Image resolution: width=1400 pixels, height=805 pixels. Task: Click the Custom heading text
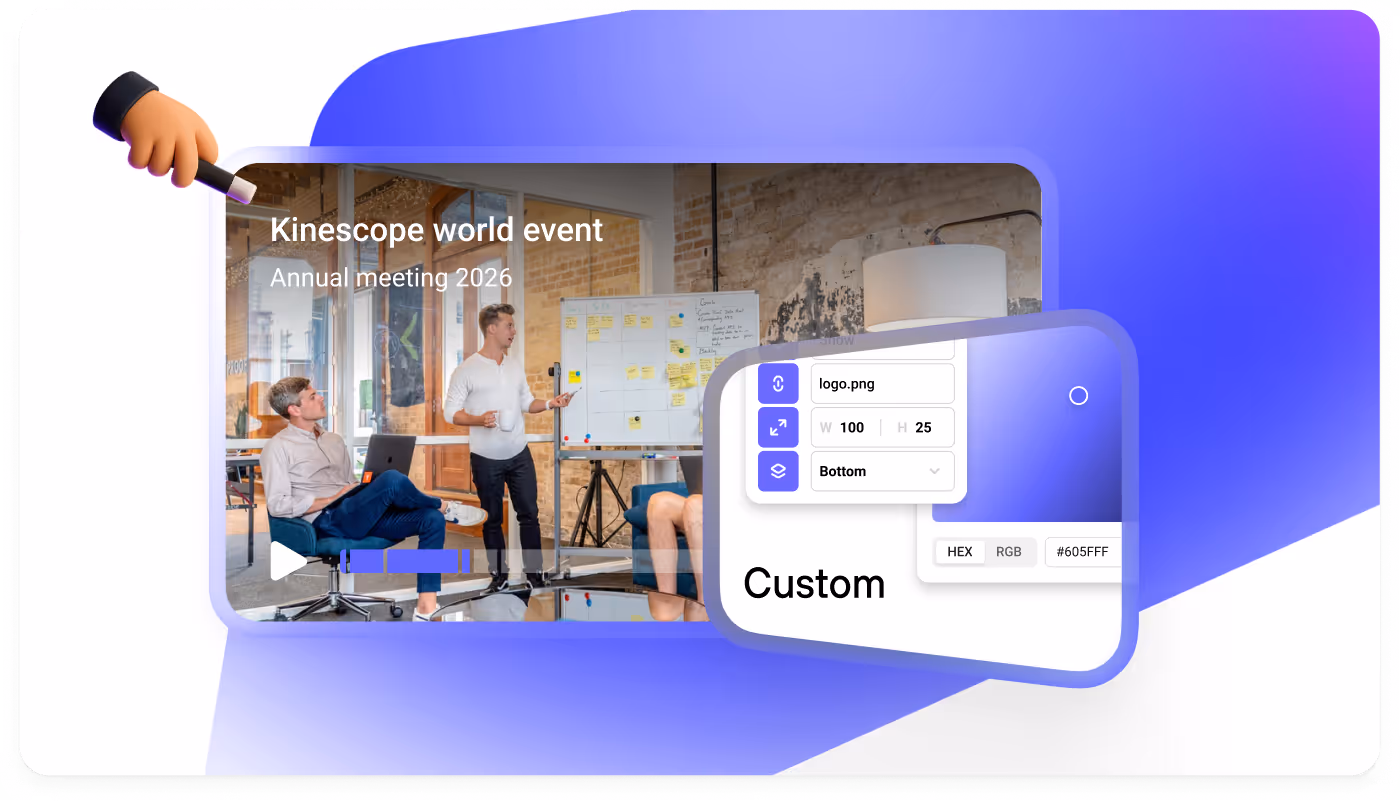[814, 584]
